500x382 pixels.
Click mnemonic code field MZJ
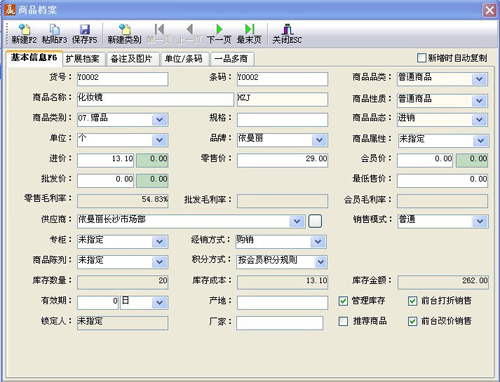coord(282,99)
